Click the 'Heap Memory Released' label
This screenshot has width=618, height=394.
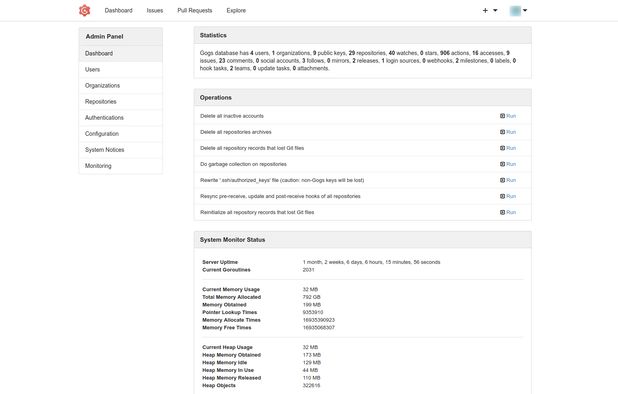tap(231, 378)
